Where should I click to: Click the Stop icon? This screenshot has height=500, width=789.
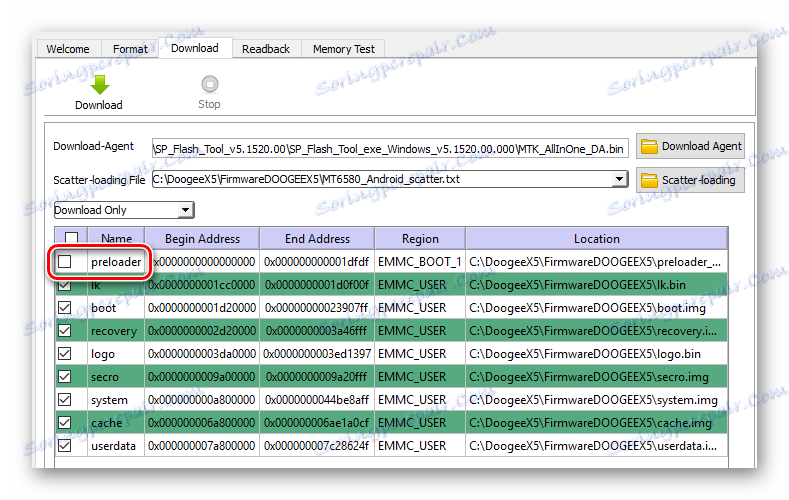click(x=209, y=84)
